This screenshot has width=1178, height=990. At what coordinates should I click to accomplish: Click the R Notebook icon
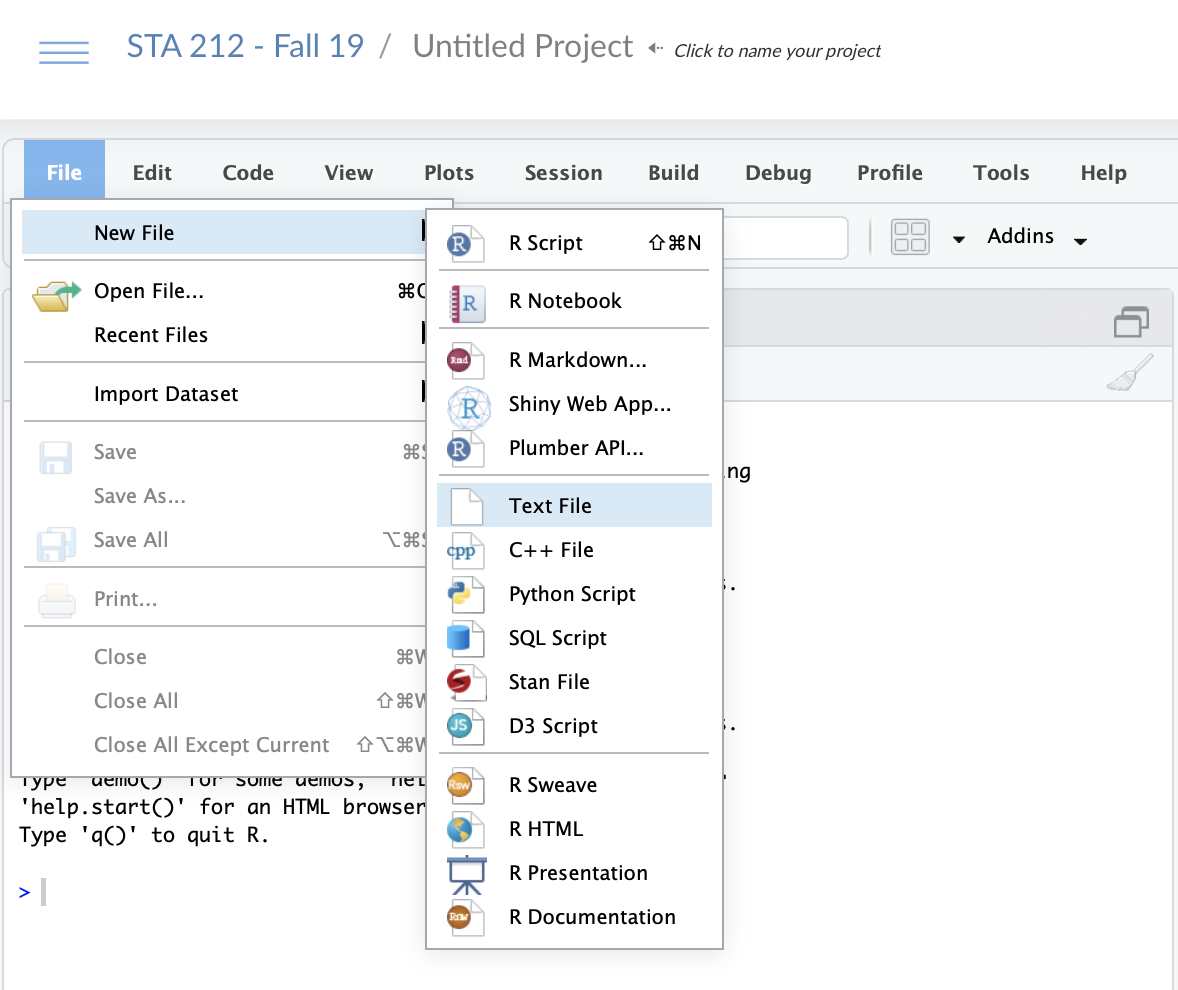point(467,302)
